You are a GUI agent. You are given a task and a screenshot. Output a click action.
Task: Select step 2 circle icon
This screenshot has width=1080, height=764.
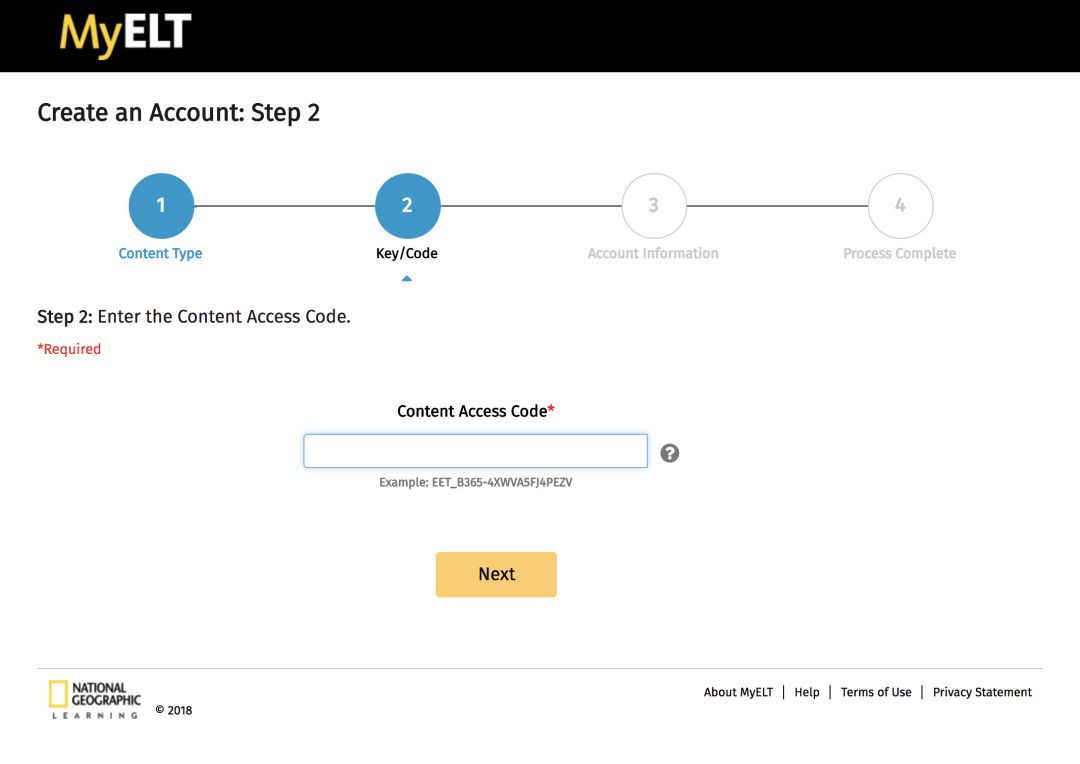(x=408, y=205)
